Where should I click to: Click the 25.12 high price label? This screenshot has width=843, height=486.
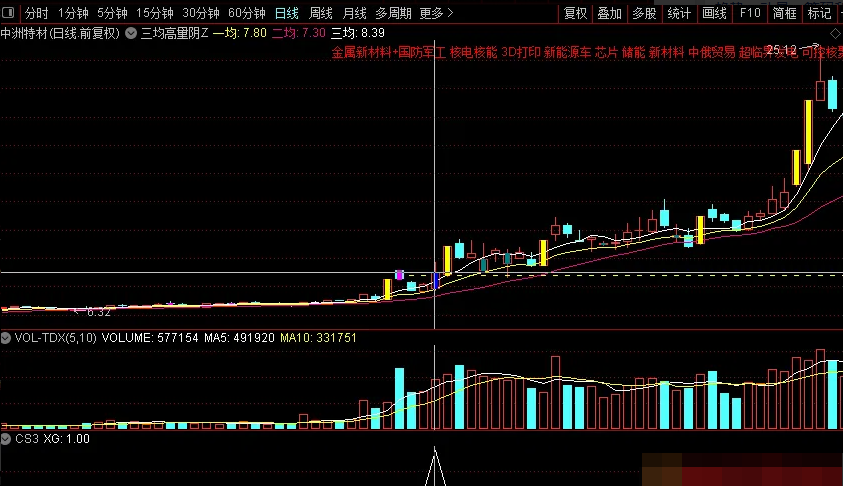tap(781, 51)
